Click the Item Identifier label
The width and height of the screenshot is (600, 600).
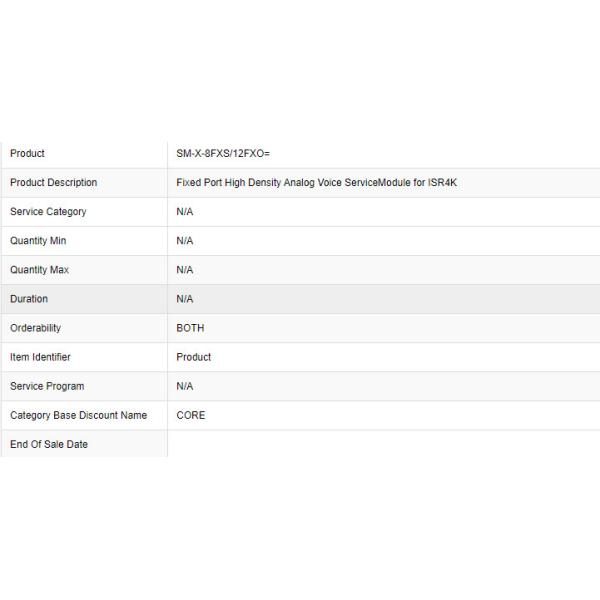coord(40,357)
